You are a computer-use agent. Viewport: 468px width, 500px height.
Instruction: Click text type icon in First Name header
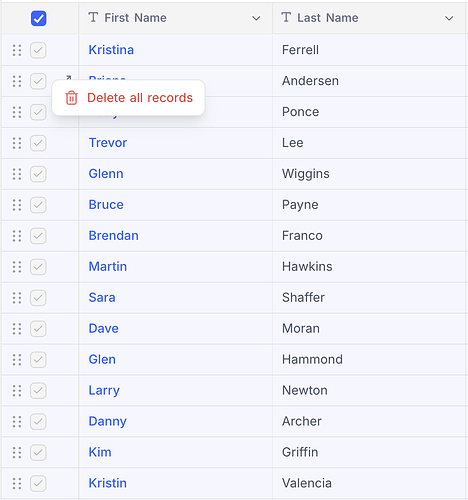point(93,17)
